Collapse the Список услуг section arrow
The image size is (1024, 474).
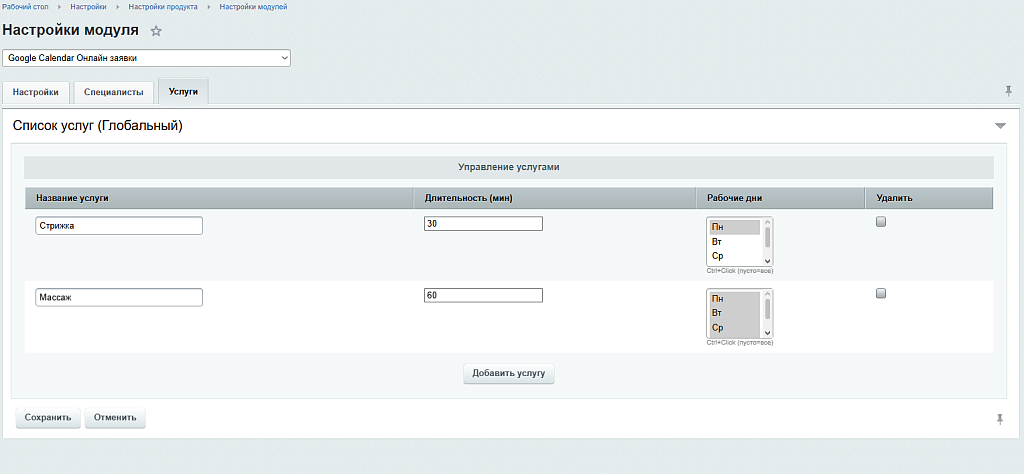(x=1000, y=126)
